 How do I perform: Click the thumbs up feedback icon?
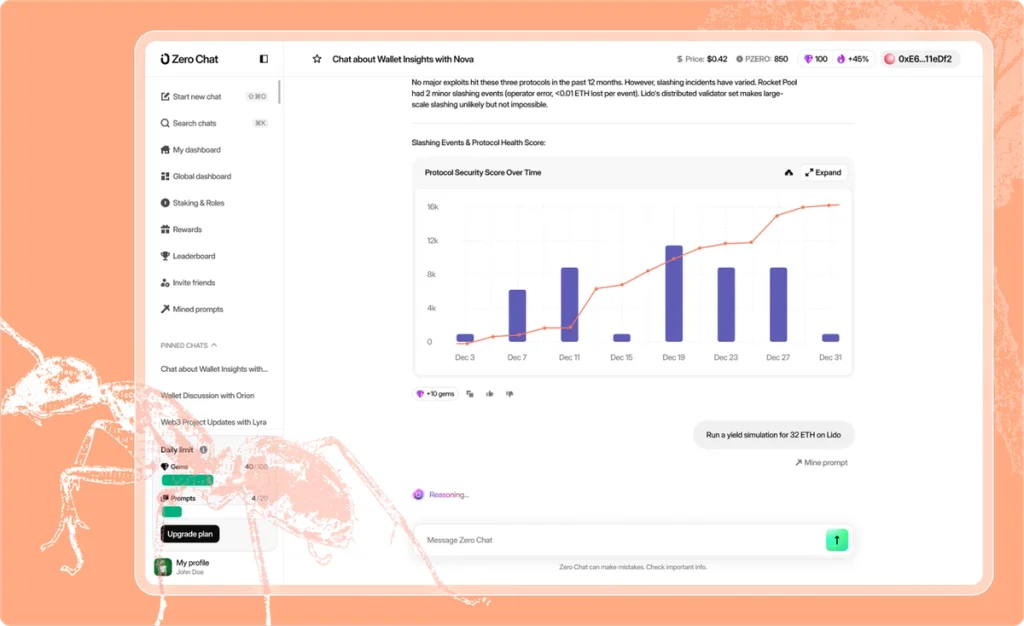(x=490, y=394)
